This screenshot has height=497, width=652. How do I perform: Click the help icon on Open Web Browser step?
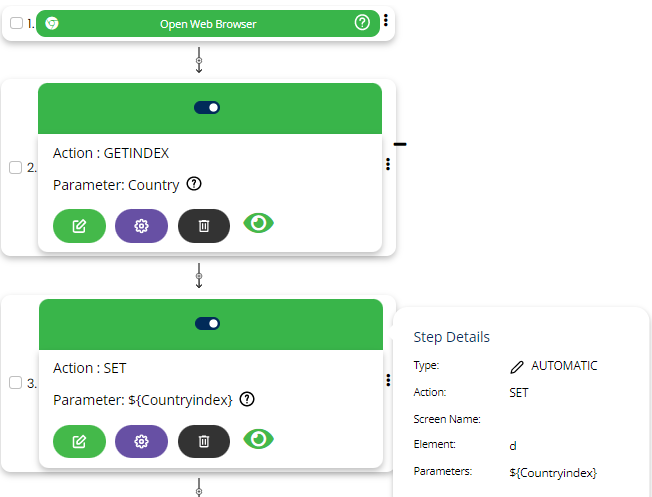(x=362, y=23)
